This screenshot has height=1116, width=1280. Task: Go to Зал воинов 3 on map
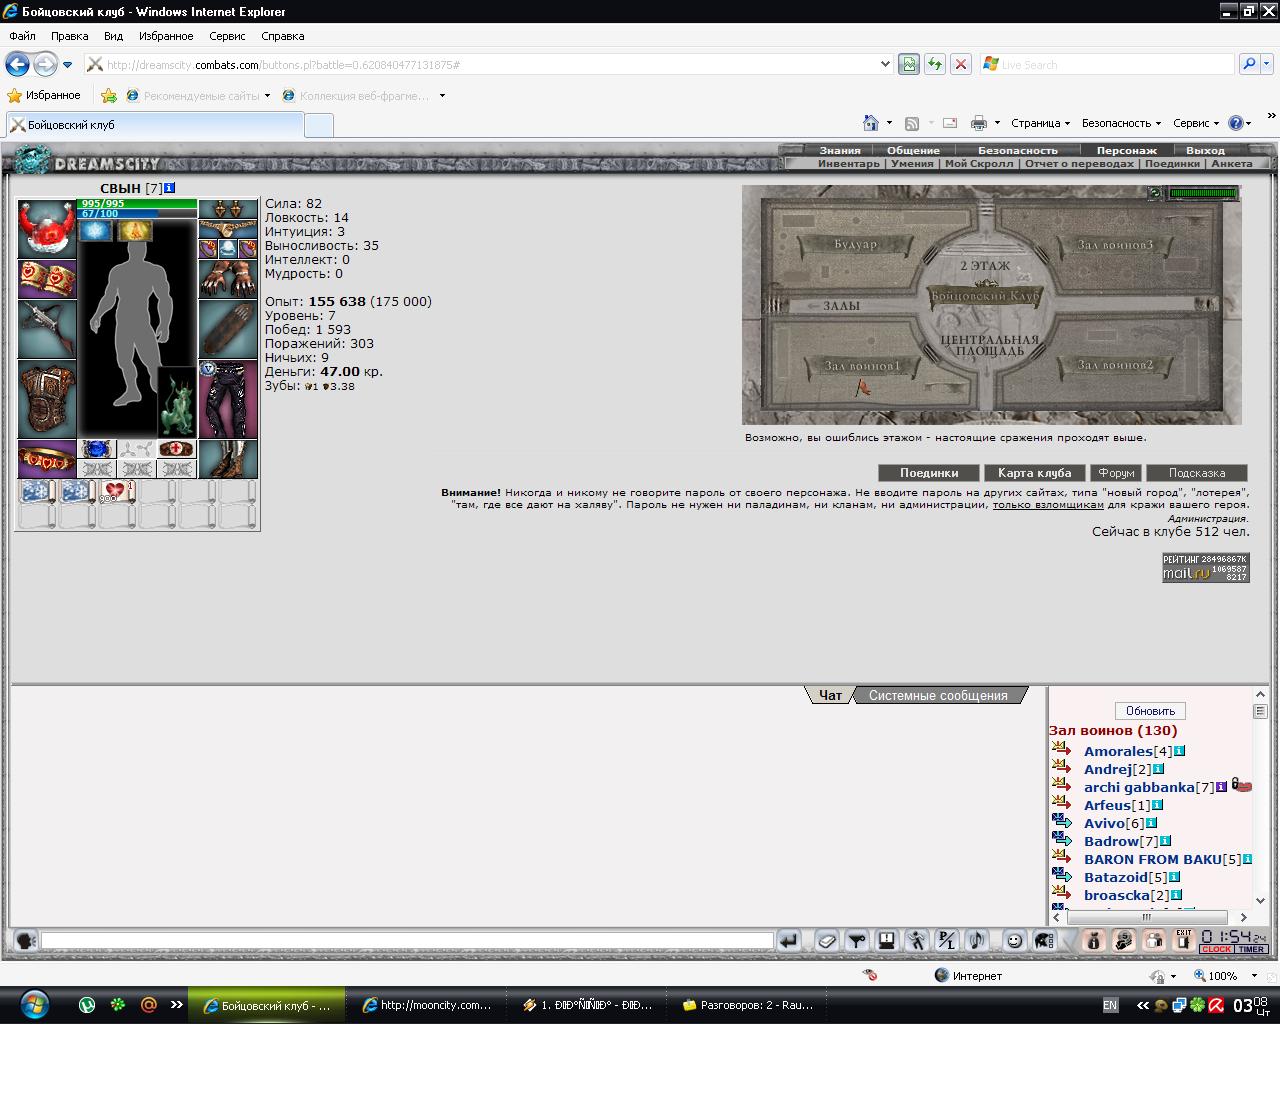point(1115,245)
